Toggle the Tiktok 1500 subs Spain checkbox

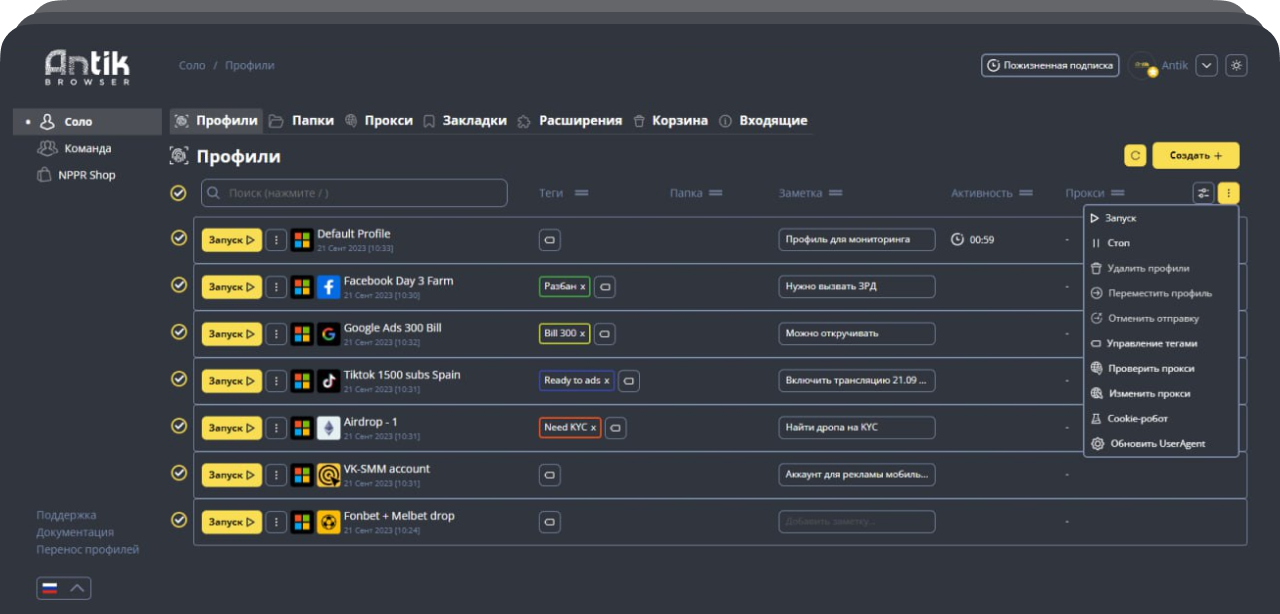click(x=179, y=379)
